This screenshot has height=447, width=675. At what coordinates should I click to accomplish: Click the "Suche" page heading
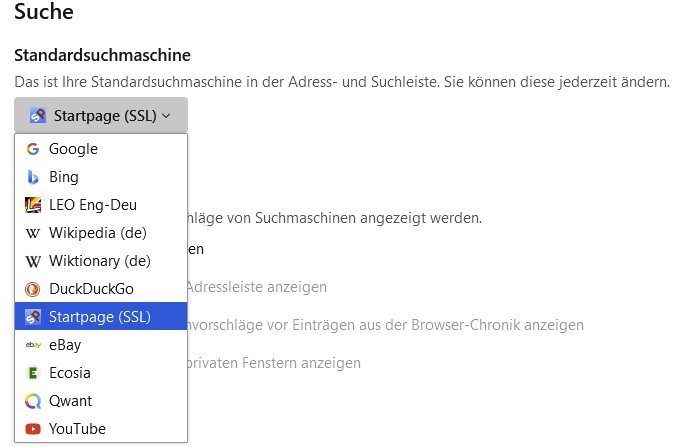pos(44,13)
